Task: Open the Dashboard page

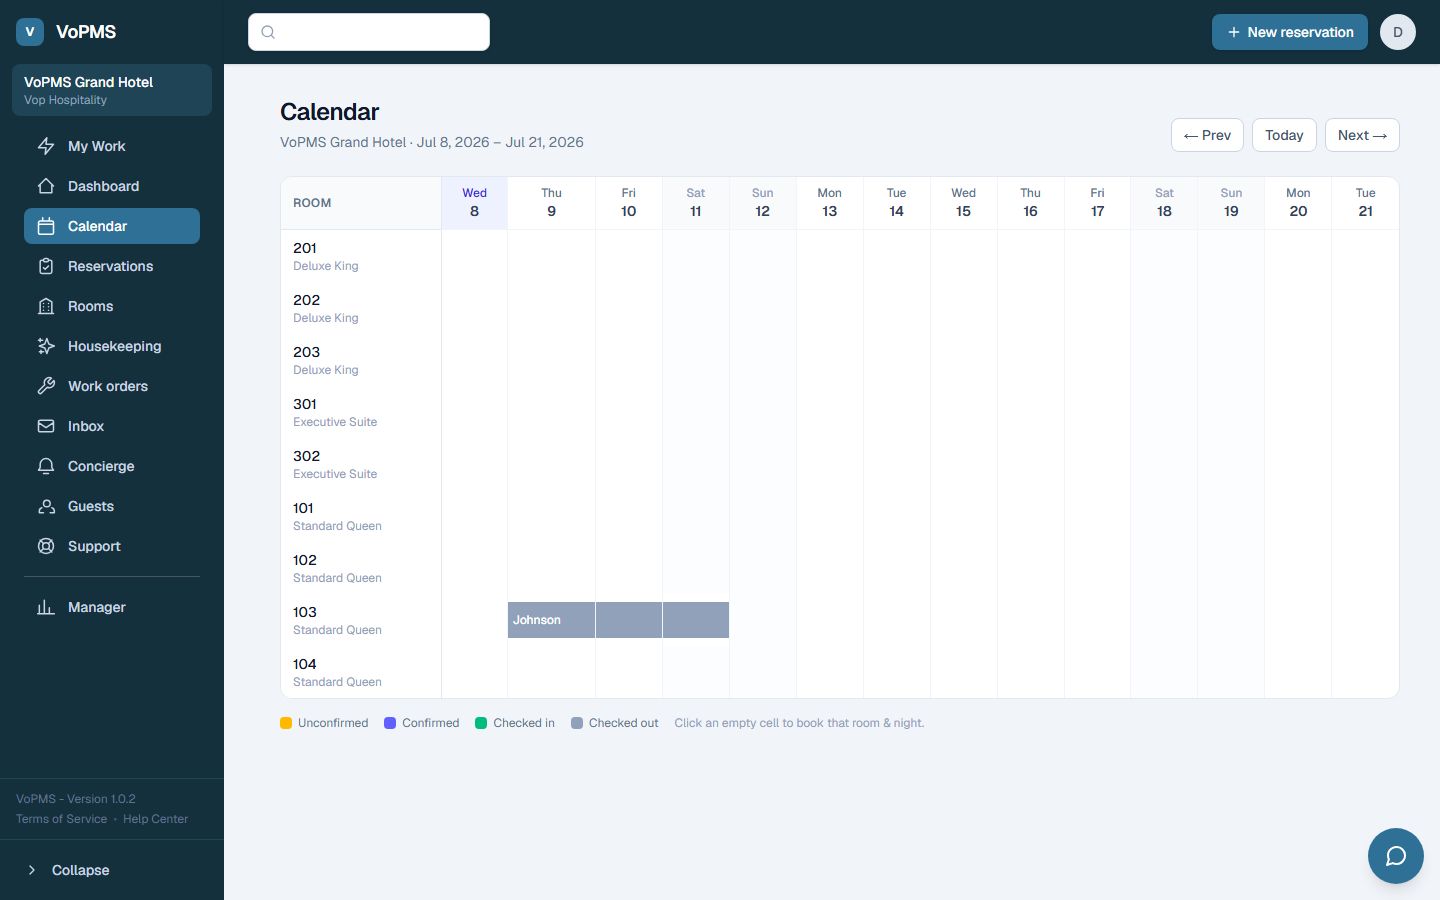Action: pyautogui.click(x=112, y=186)
